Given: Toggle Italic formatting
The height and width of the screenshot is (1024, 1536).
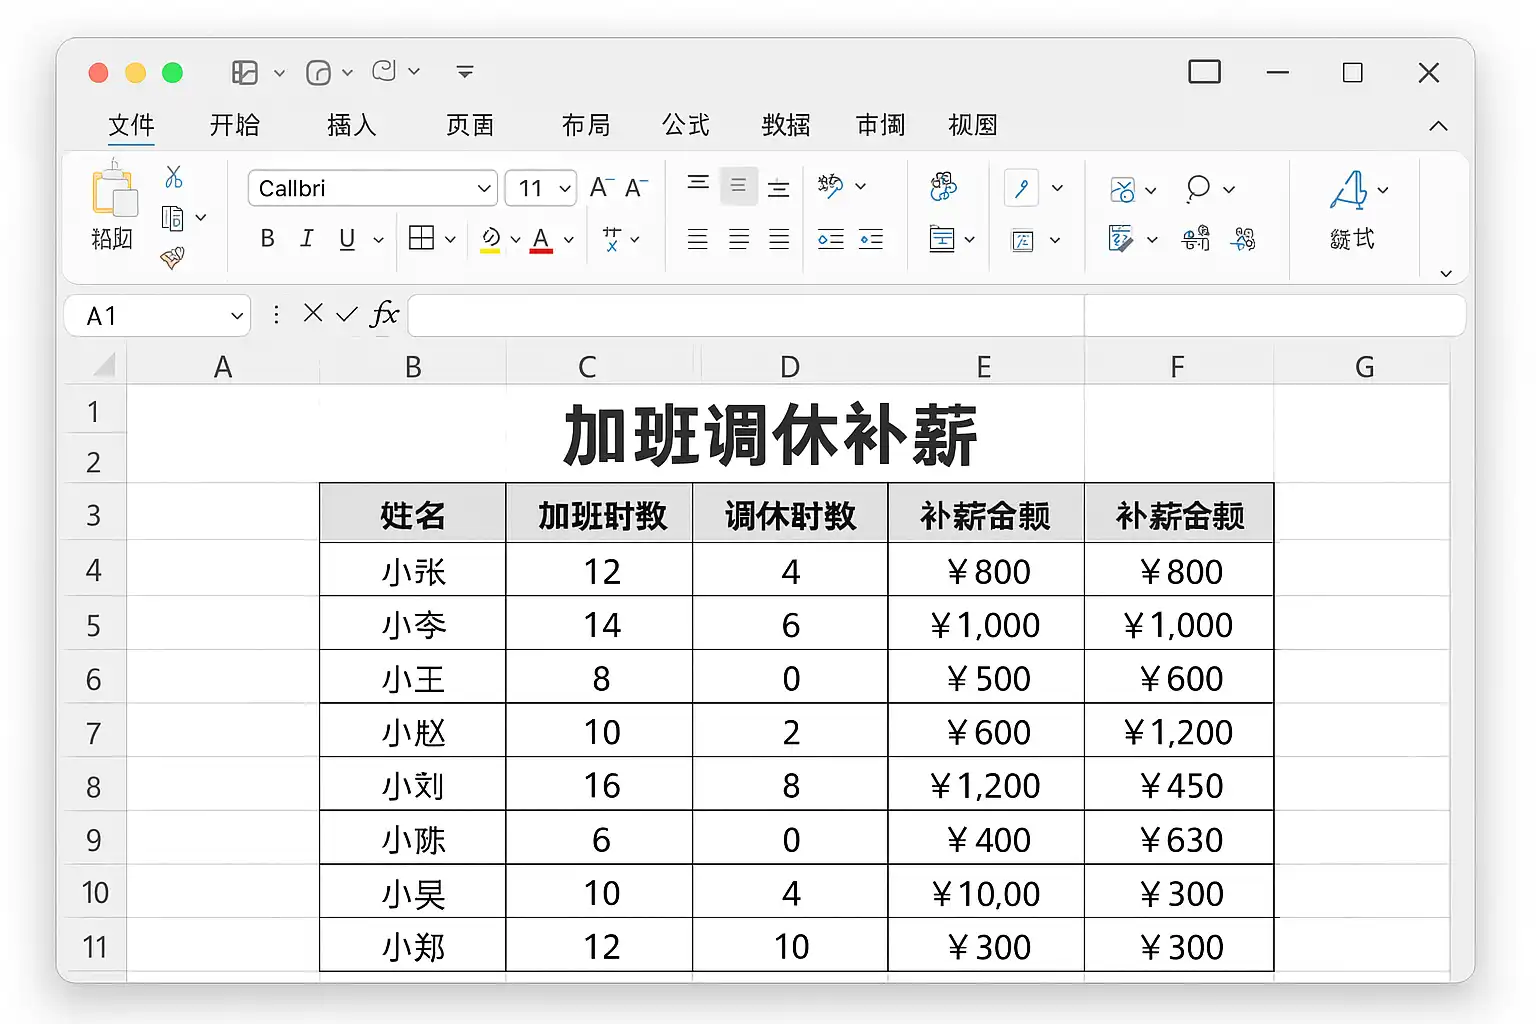Looking at the screenshot, I should click(x=307, y=238).
